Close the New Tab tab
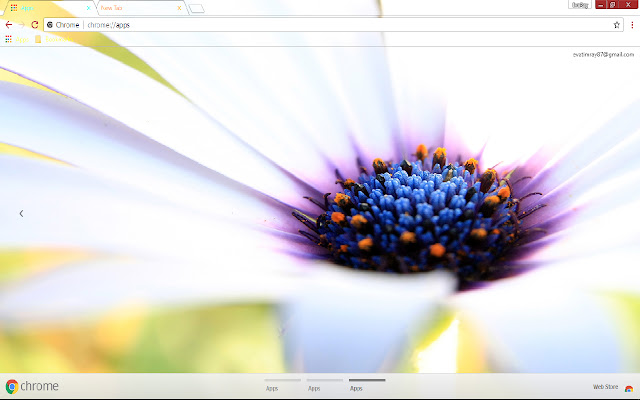 coord(179,8)
